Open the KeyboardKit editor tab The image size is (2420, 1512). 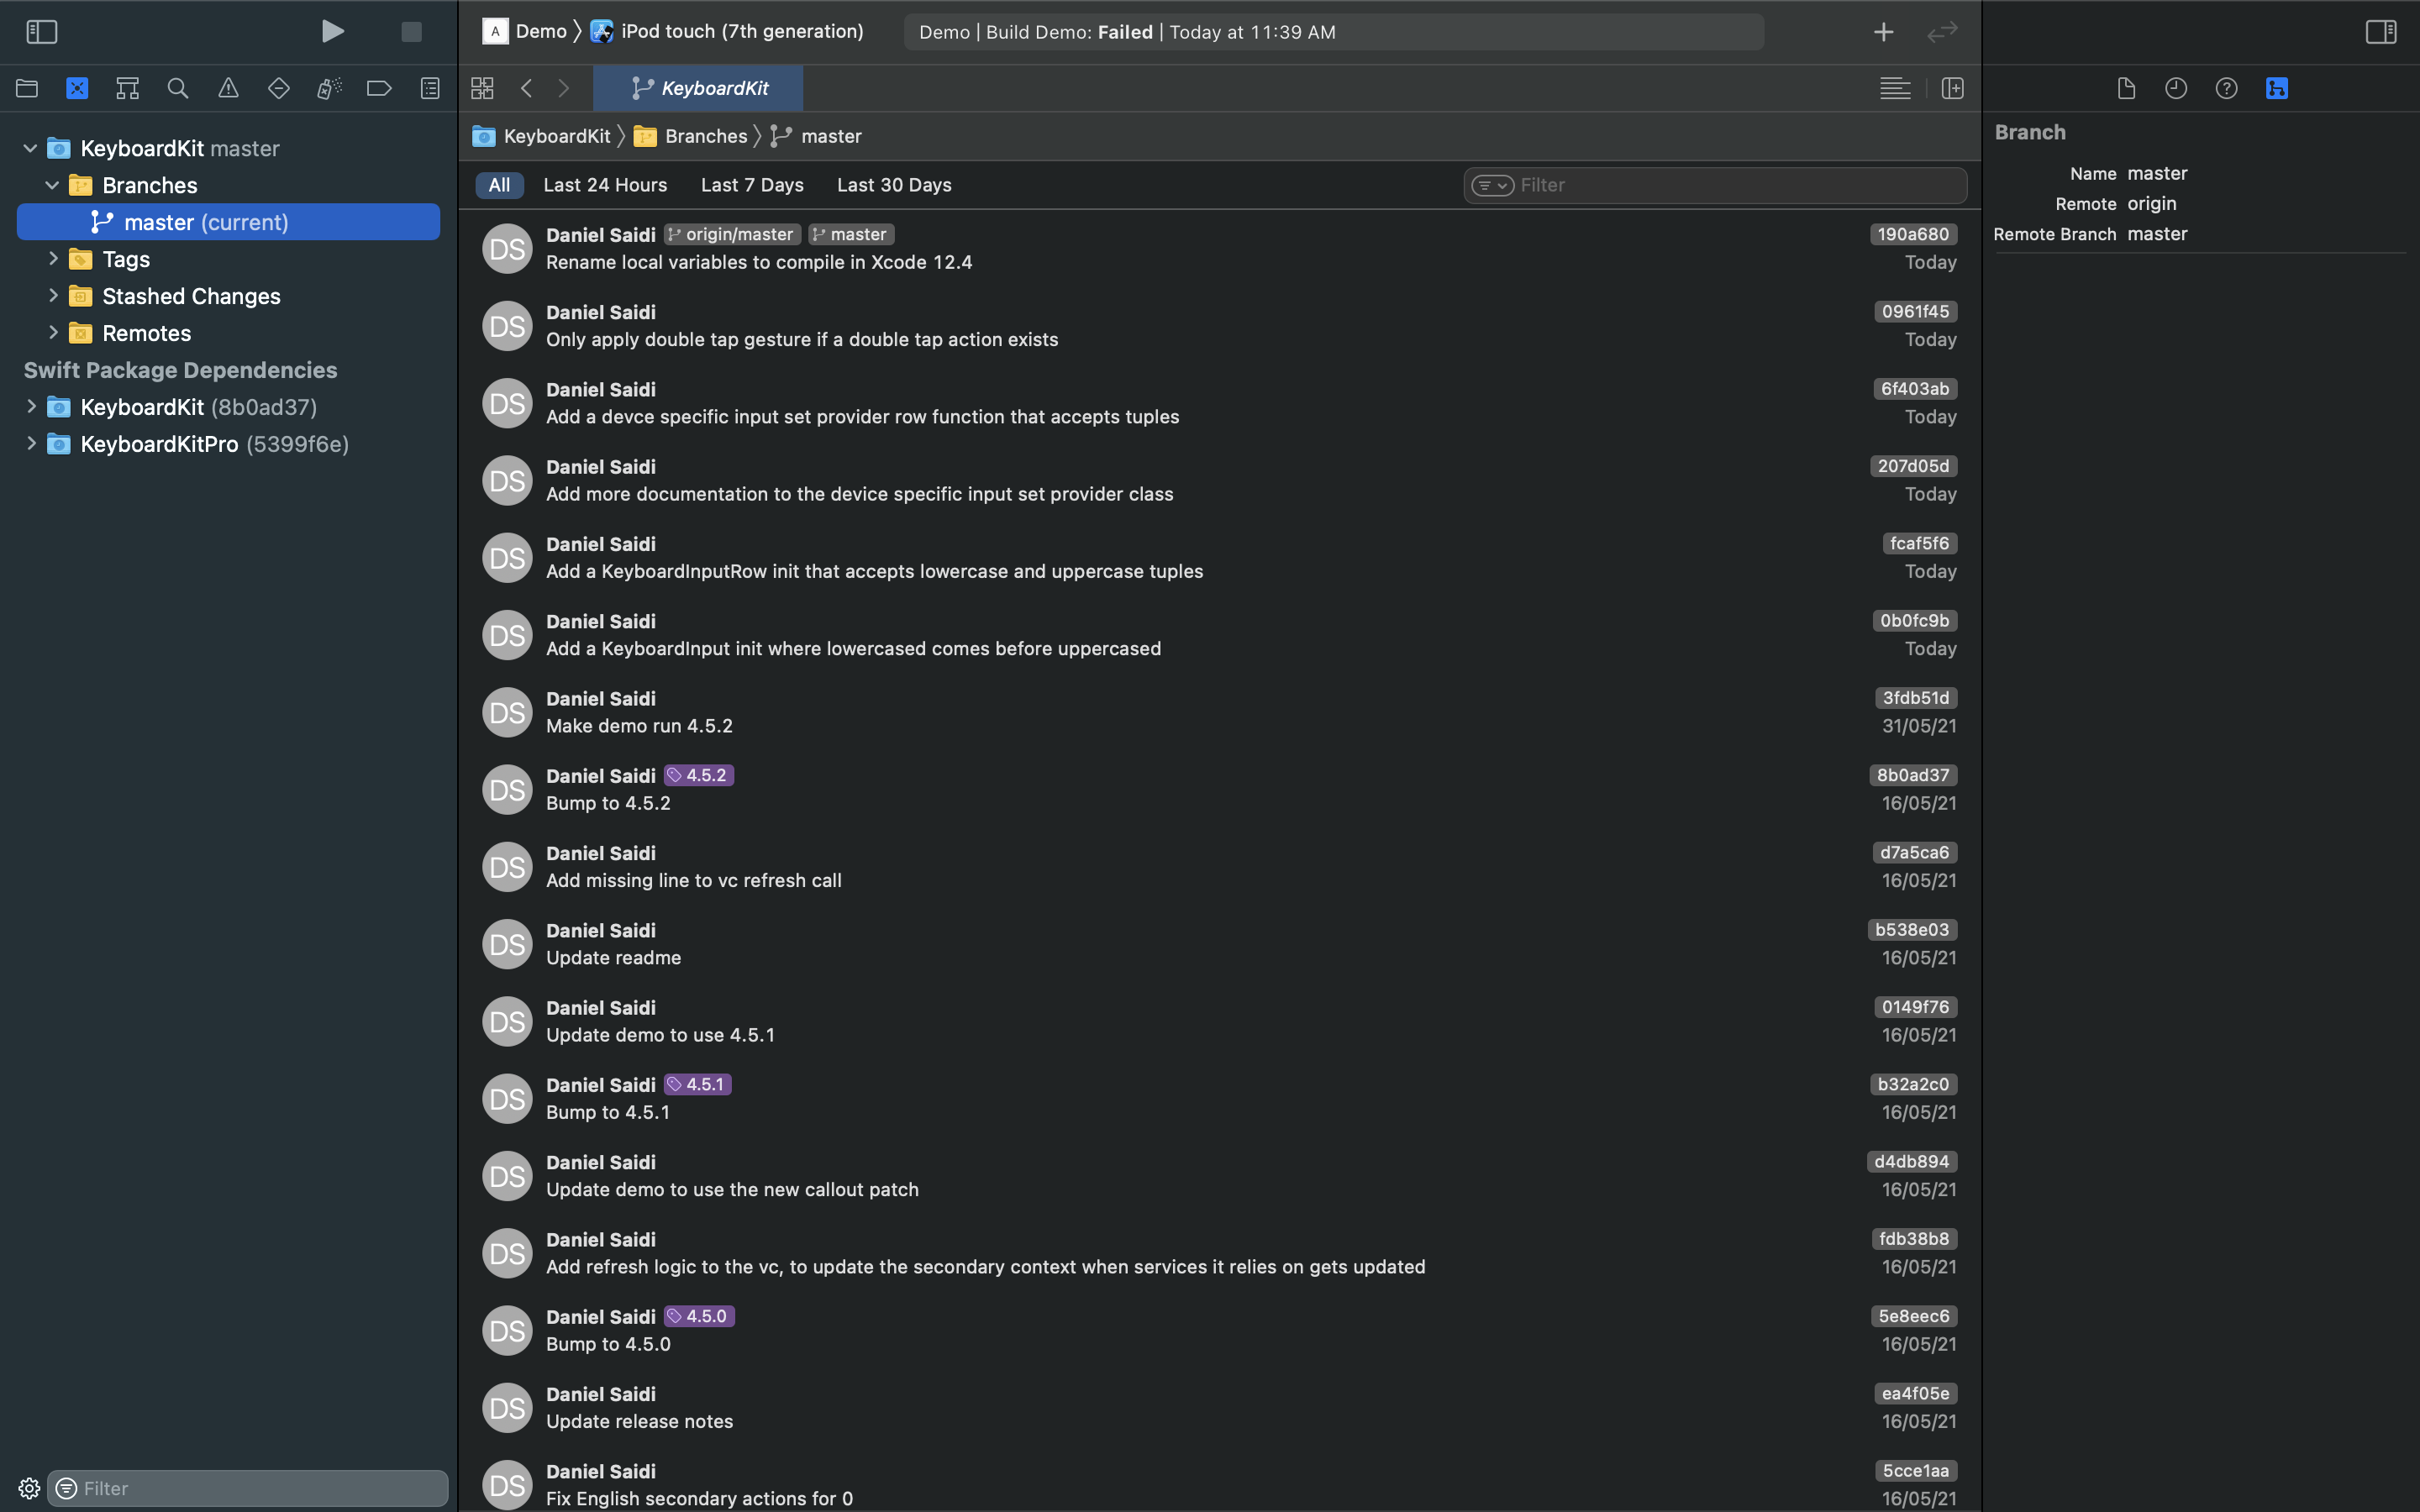[x=698, y=88]
